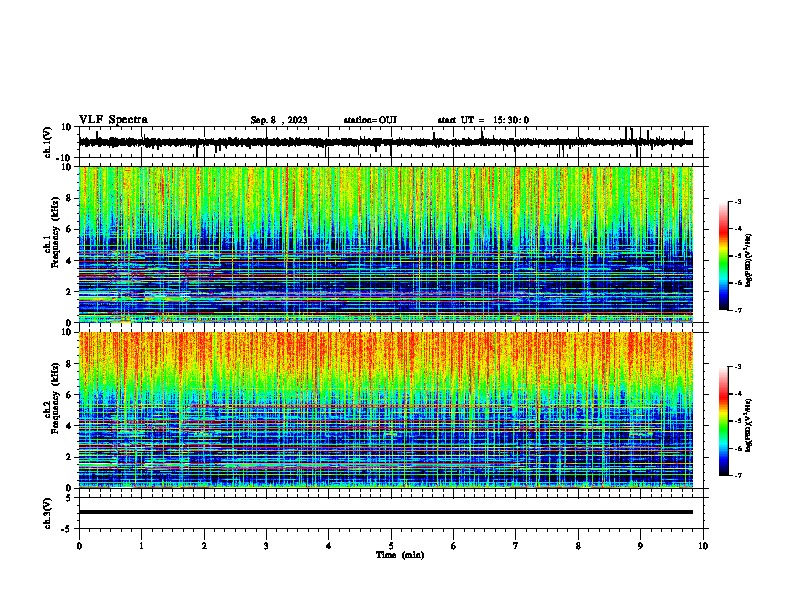The image size is (792, 612).
Task: Click time axis tick label "3"
Action: point(266,546)
